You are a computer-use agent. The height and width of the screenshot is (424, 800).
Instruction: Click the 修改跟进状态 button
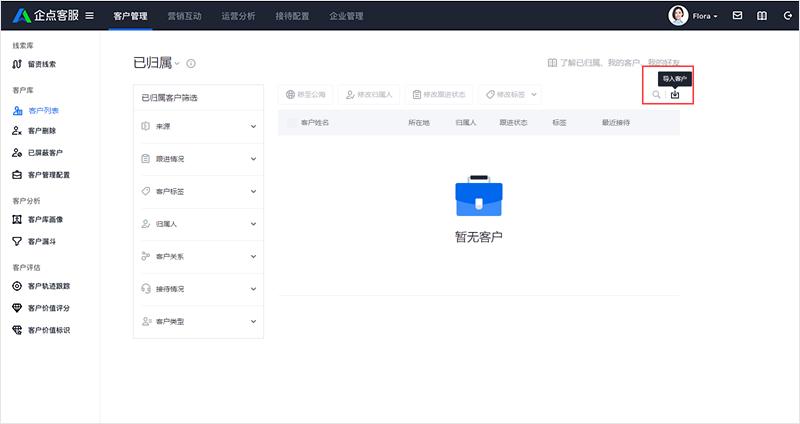(439, 95)
